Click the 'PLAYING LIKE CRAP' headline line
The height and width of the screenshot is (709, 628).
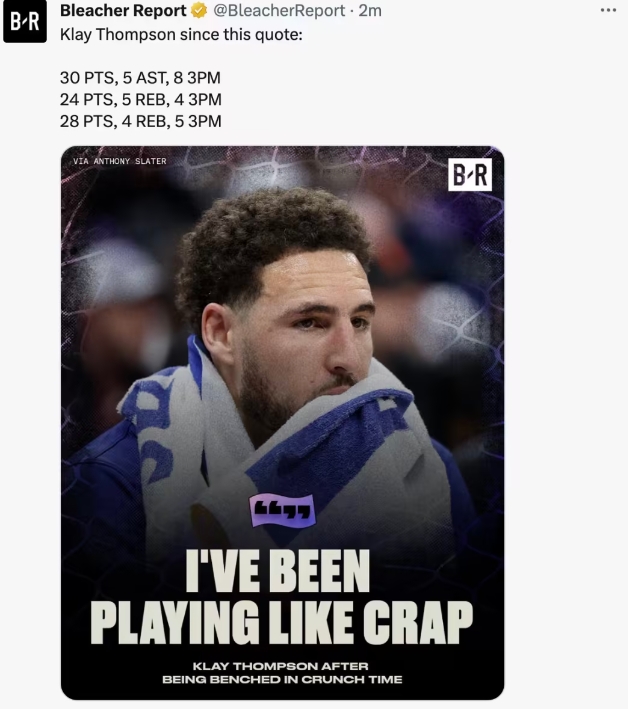click(x=282, y=622)
